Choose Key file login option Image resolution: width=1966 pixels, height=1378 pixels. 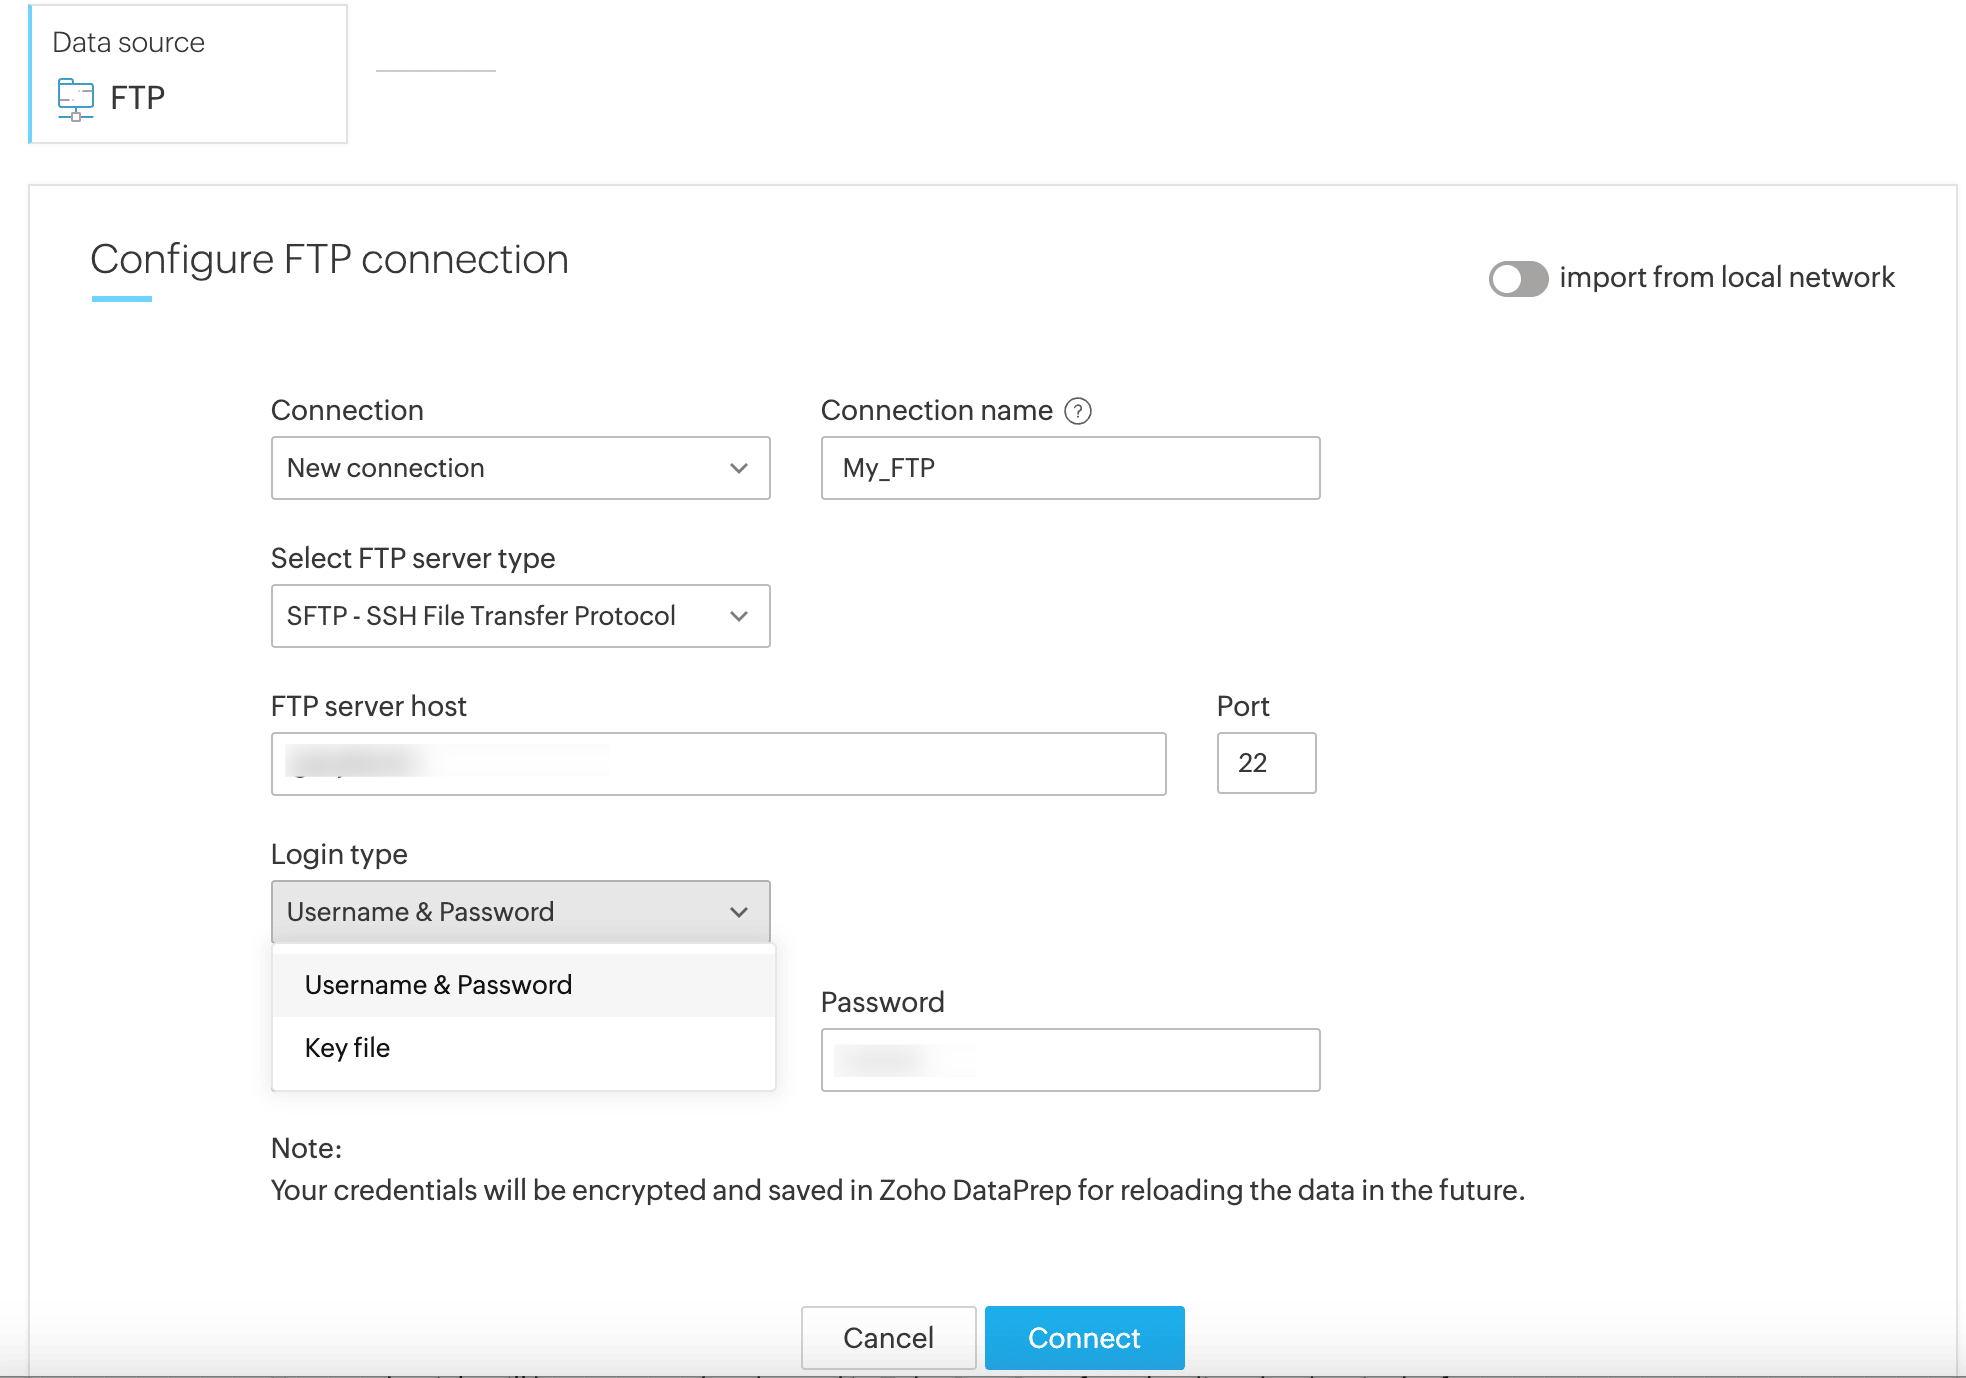pos(347,1048)
